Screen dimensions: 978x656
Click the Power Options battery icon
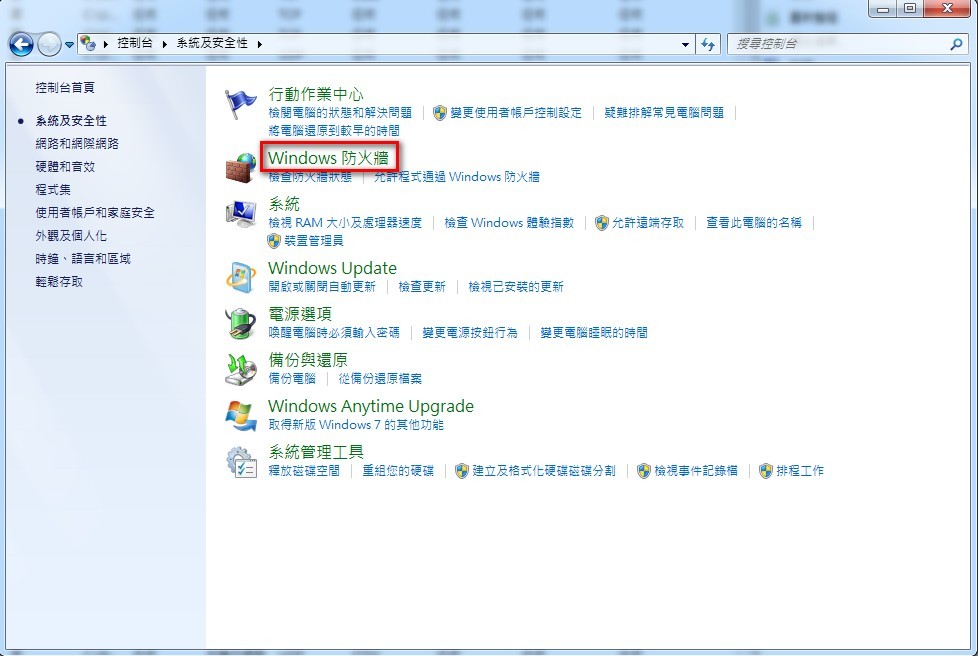click(x=241, y=323)
